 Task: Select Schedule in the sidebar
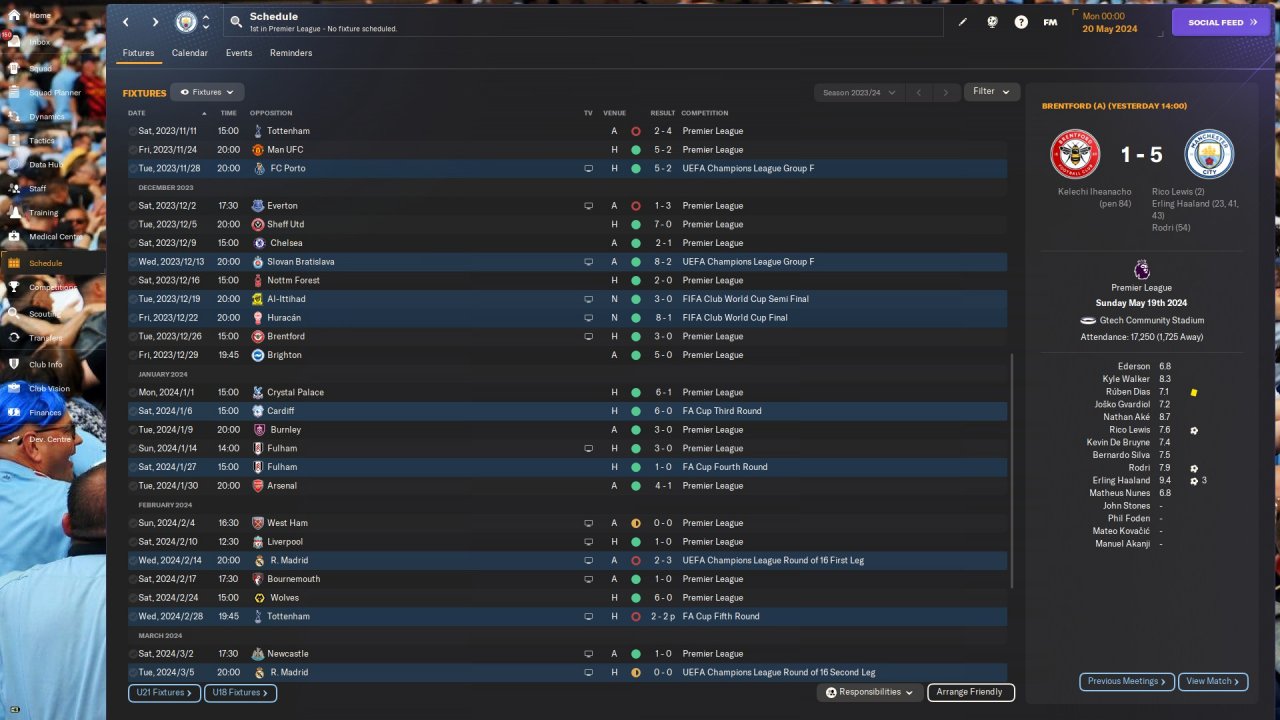point(53,263)
